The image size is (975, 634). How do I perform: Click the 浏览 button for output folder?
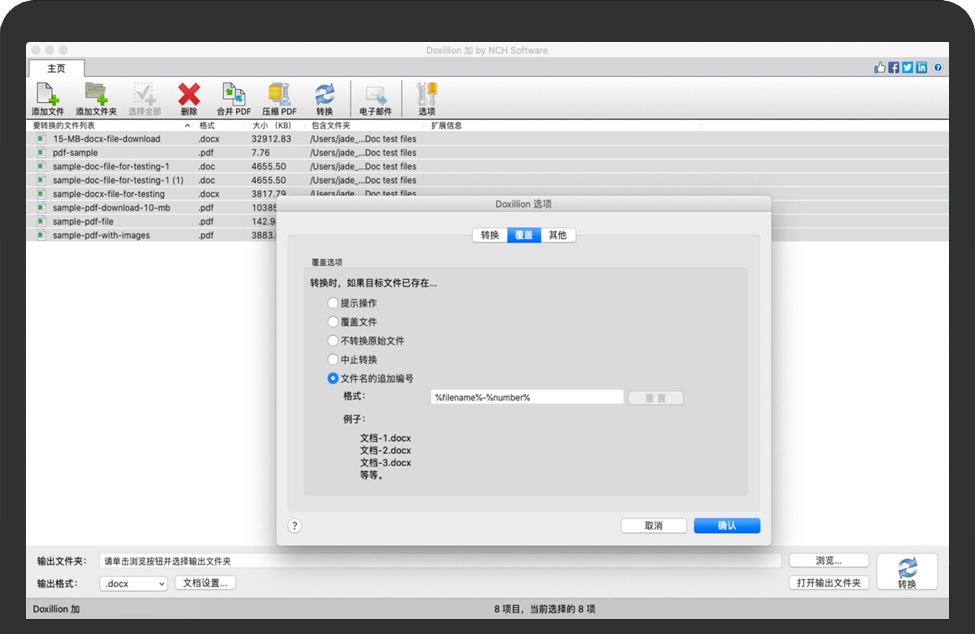828,559
